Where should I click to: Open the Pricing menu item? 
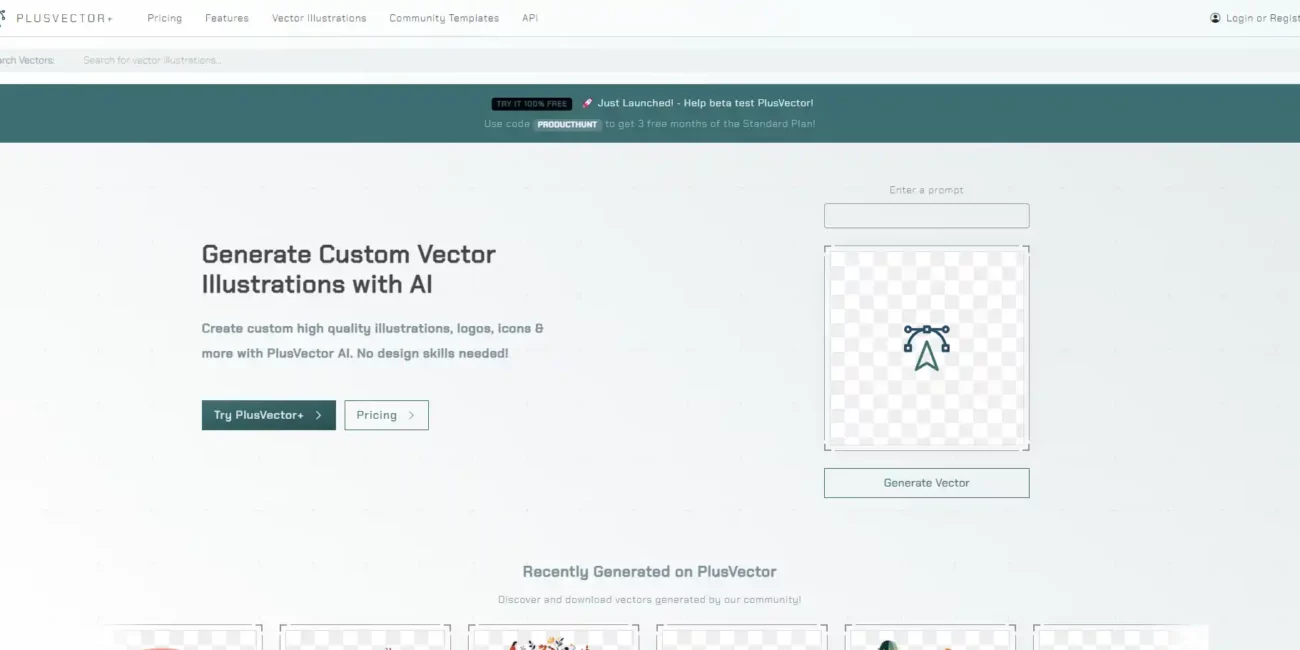pyautogui.click(x=165, y=17)
